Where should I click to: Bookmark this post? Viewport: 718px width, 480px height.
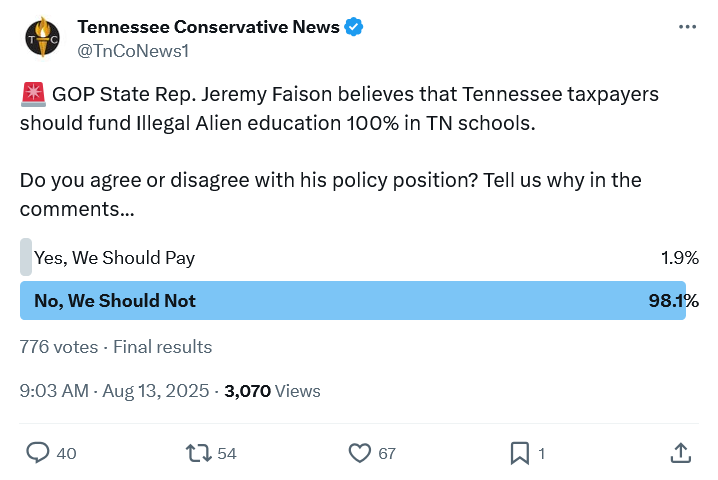pos(520,453)
